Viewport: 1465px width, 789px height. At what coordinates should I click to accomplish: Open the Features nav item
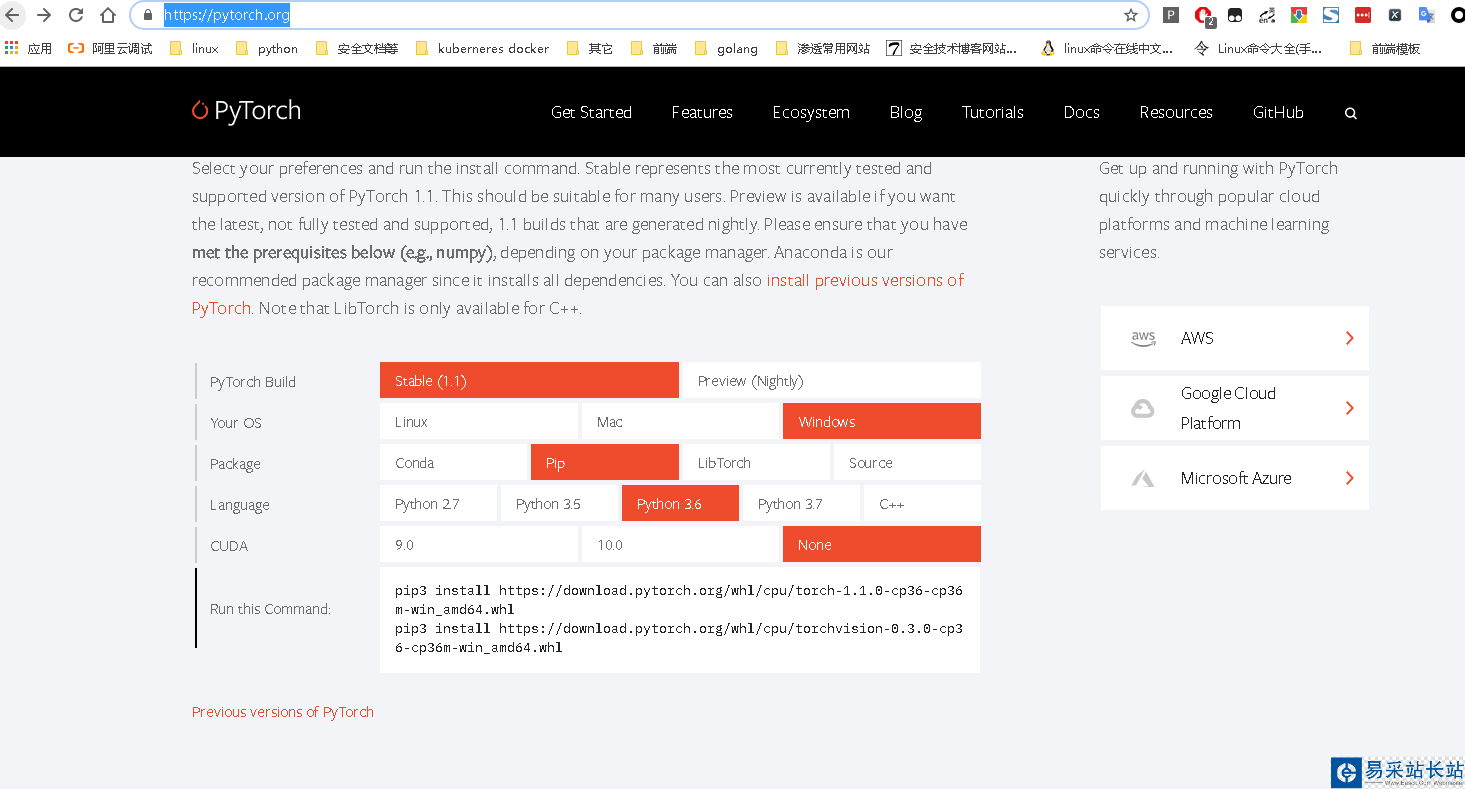tap(702, 112)
